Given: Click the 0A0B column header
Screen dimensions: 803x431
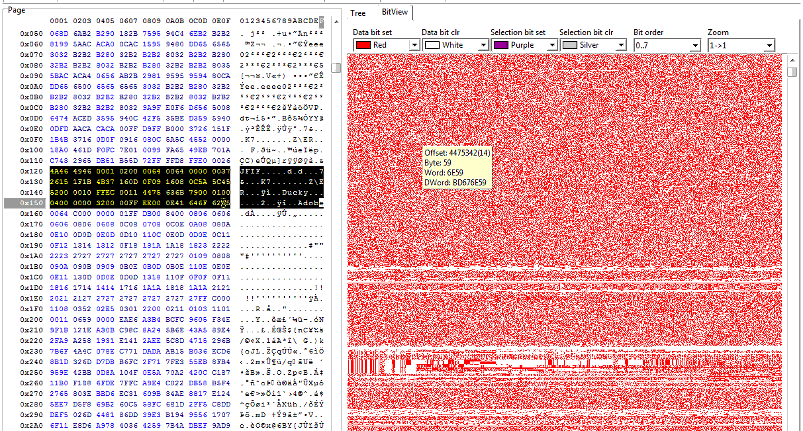Looking at the screenshot, I should (174, 21).
